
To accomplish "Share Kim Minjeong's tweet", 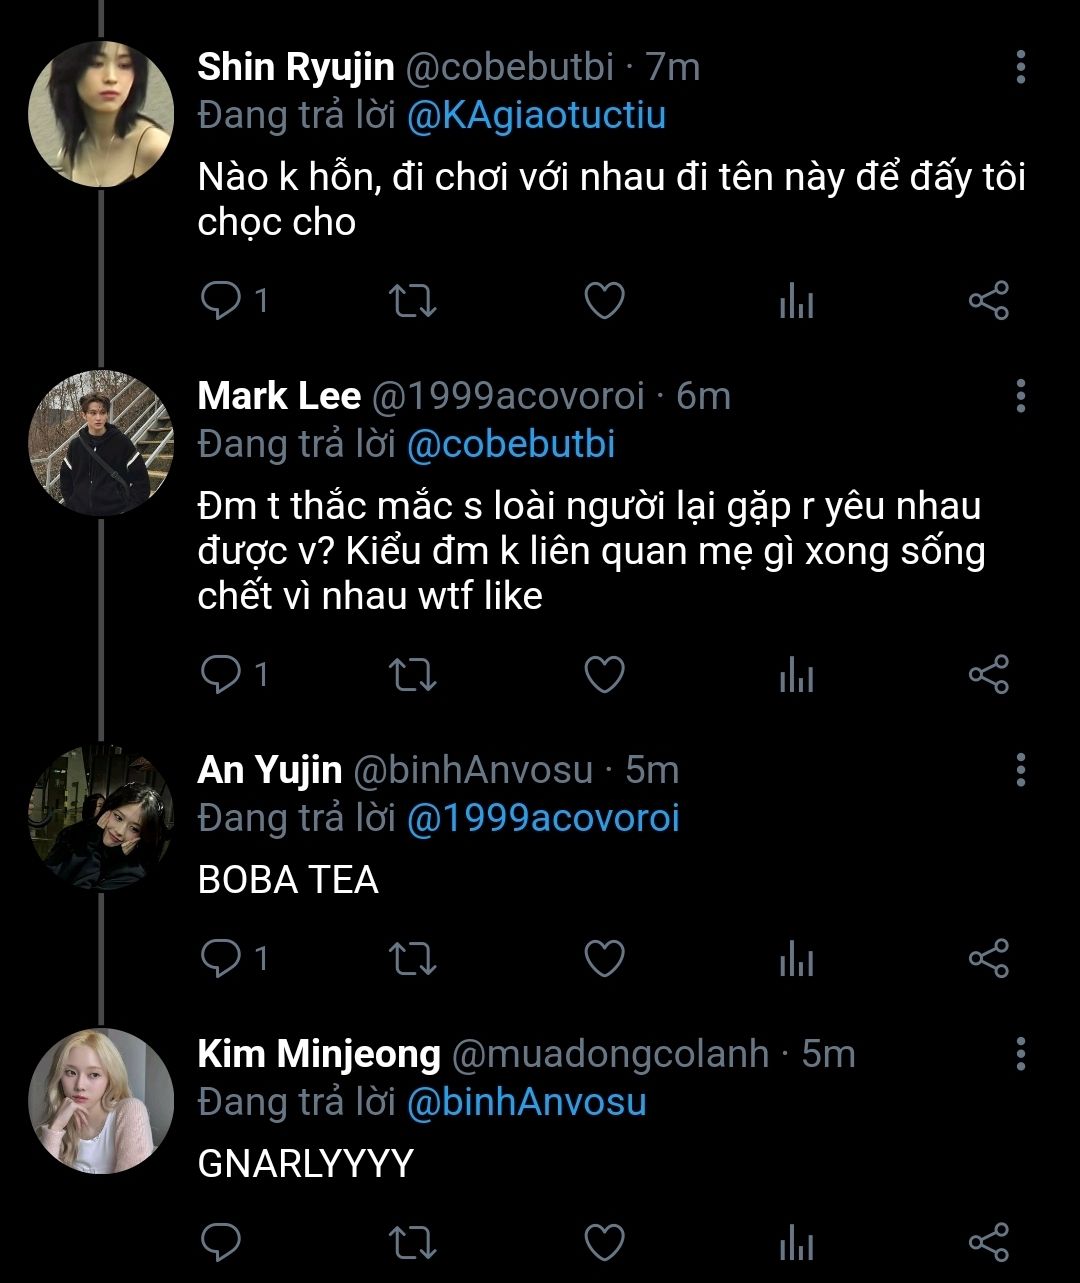I will click(988, 1243).
